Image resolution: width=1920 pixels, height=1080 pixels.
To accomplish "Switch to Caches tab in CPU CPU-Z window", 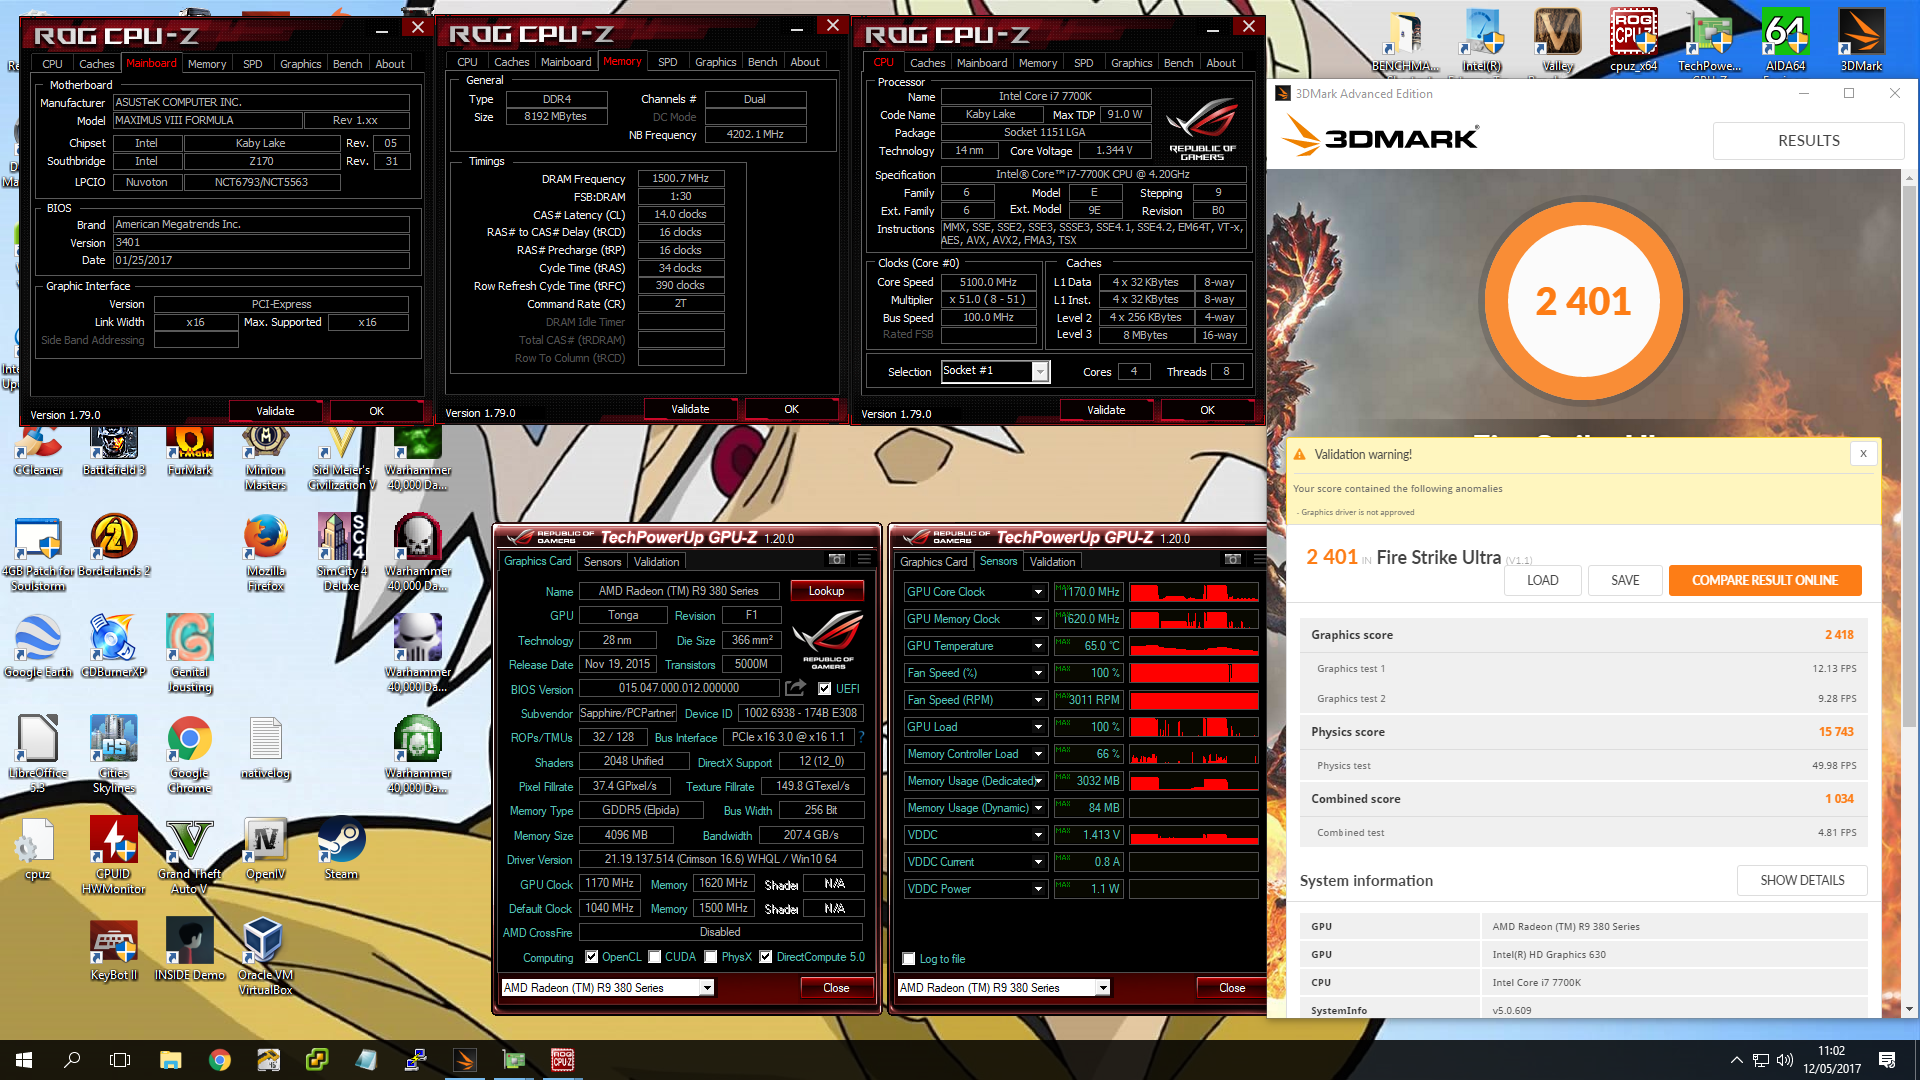I will pos(927,63).
